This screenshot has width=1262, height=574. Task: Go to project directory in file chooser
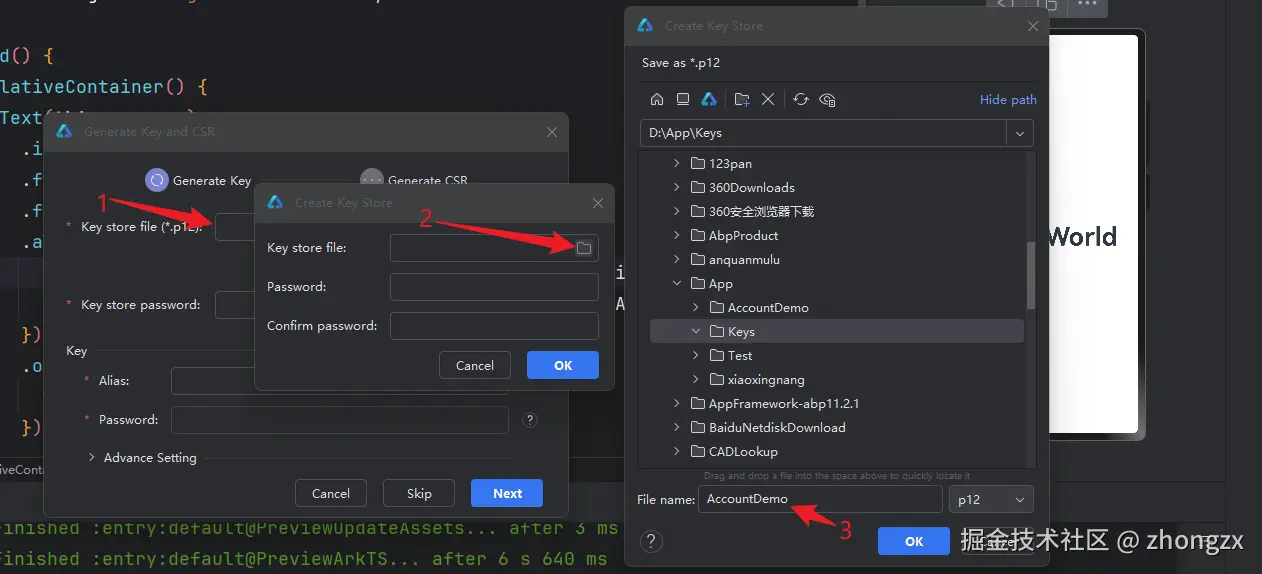point(708,100)
